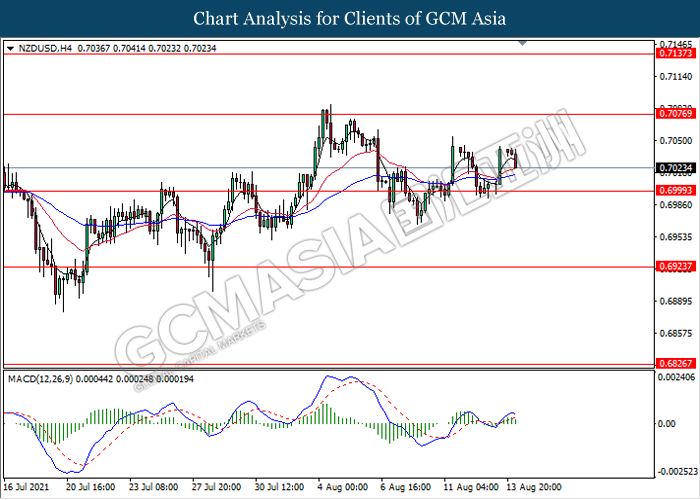Click the current price label 0.70234

676,168
